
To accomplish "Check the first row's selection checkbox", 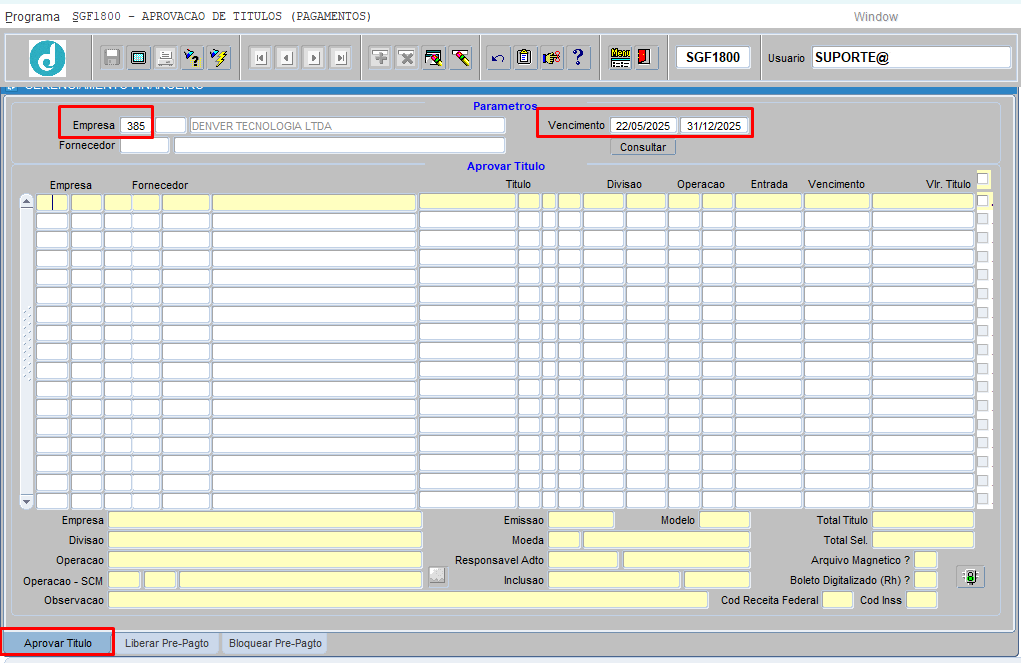I will 983,201.
